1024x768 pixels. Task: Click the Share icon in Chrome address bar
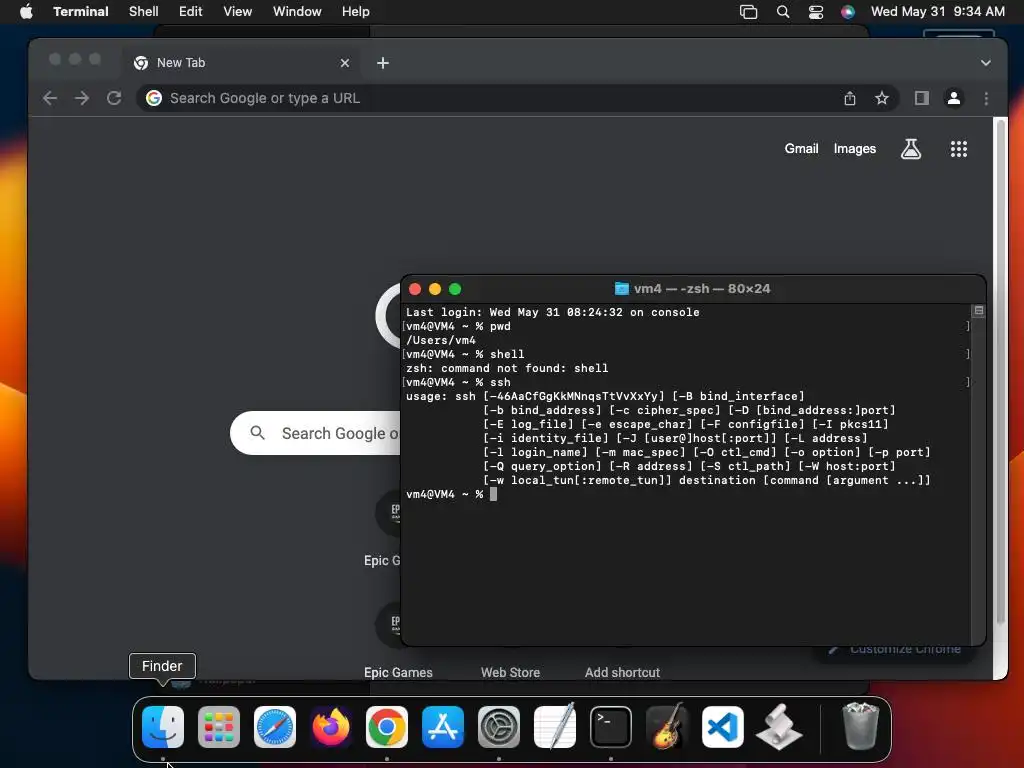click(x=850, y=98)
